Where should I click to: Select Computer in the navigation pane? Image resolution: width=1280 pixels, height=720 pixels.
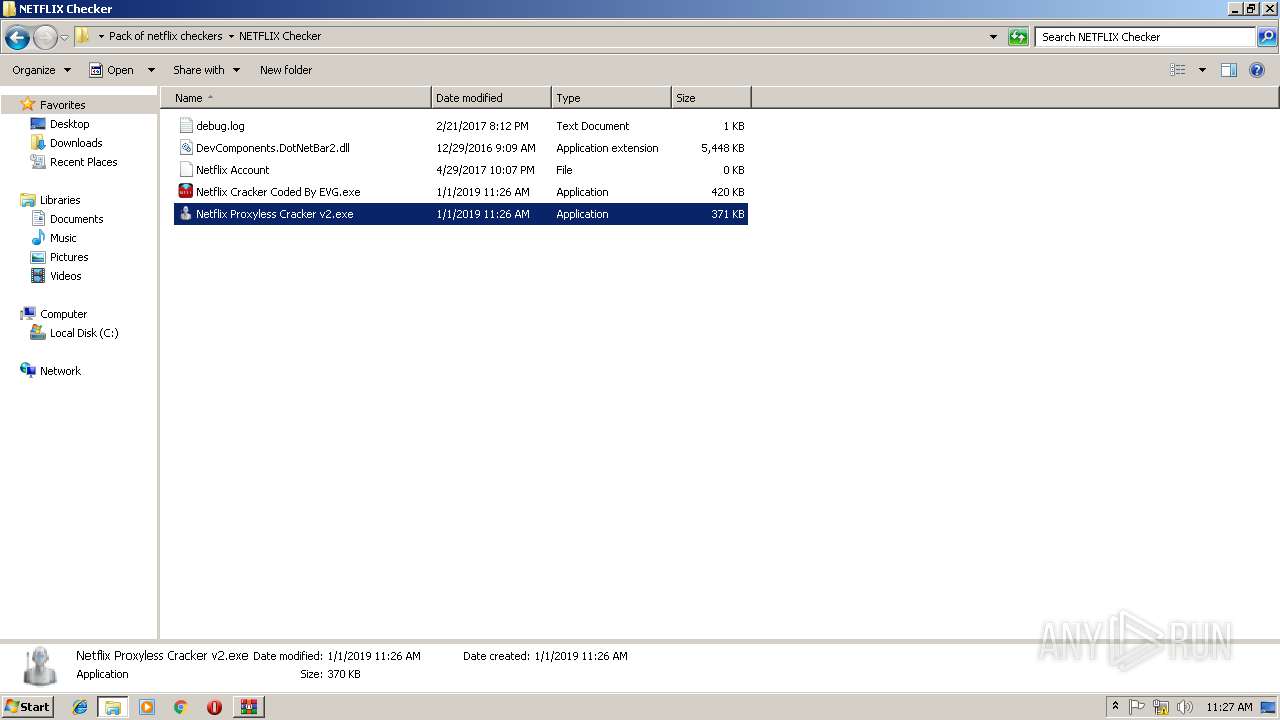63,314
